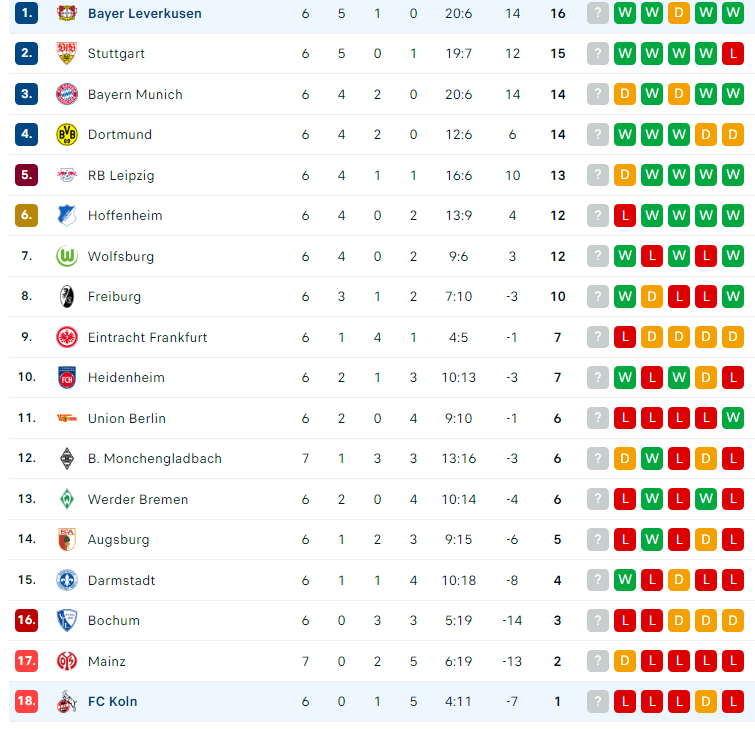This screenshot has width=755, height=729.
Task: Click the rank 16 red badge for Bochum
Action: point(26,620)
